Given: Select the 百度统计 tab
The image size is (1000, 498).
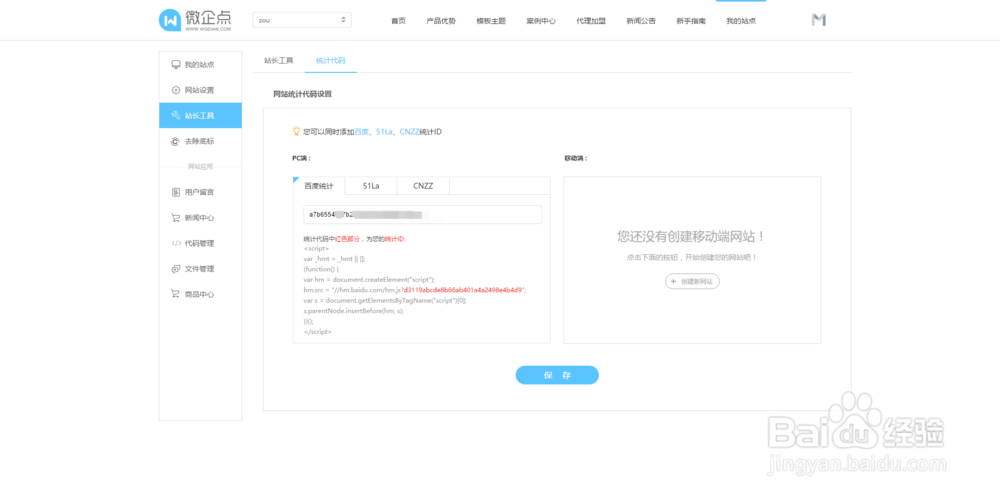Looking at the screenshot, I should (319, 186).
